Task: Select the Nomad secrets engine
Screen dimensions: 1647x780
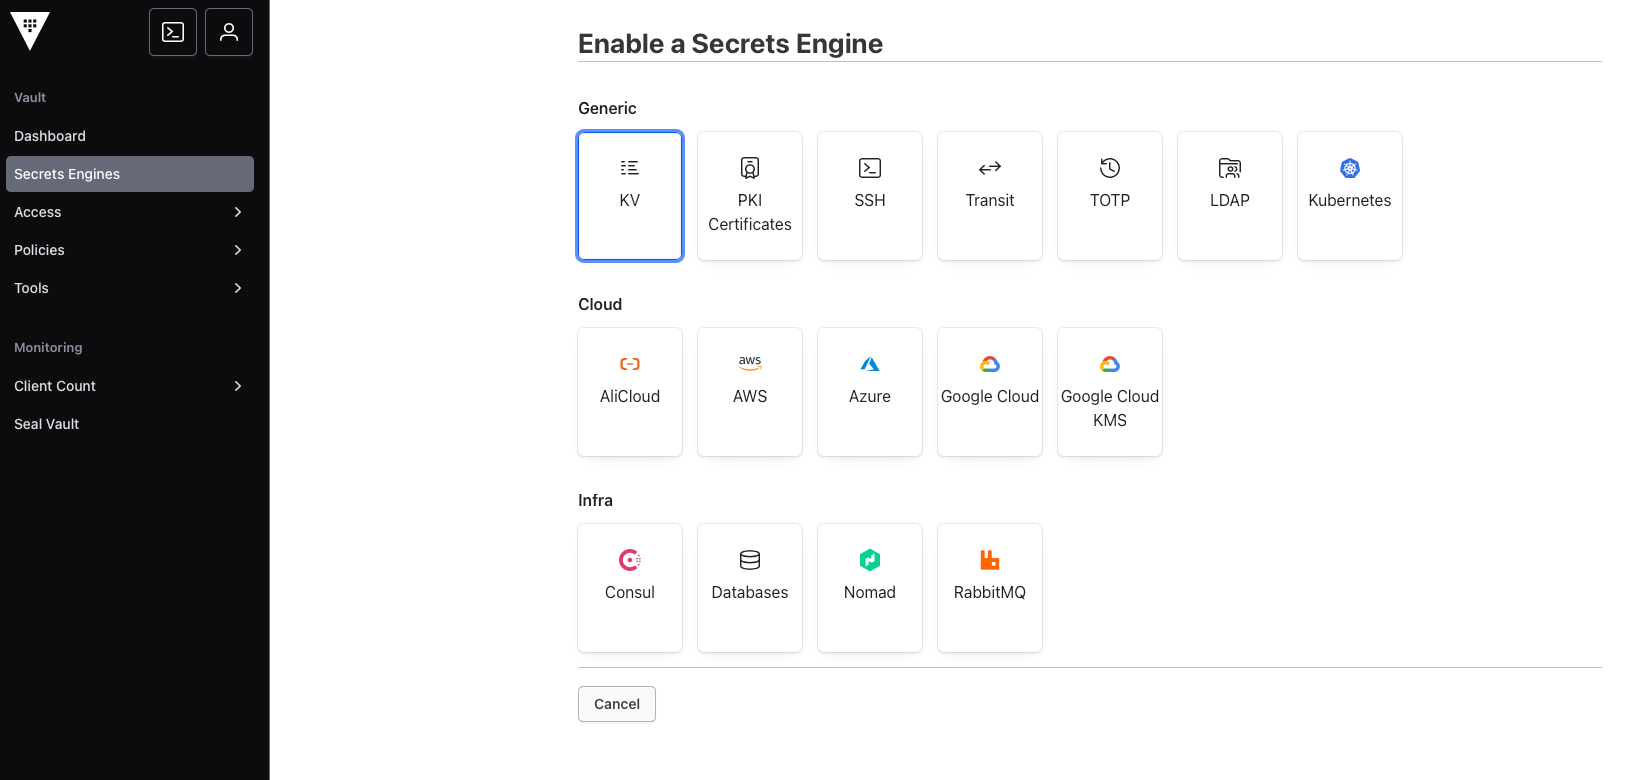Action: point(870,588)
